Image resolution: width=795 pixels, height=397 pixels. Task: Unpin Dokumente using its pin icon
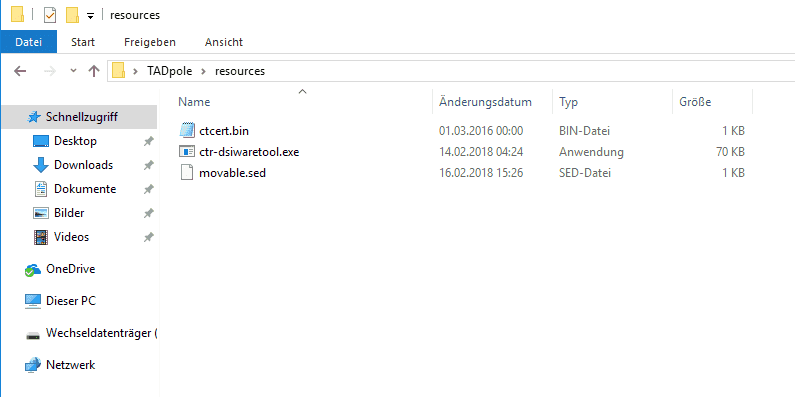click(x=148, y=190)
